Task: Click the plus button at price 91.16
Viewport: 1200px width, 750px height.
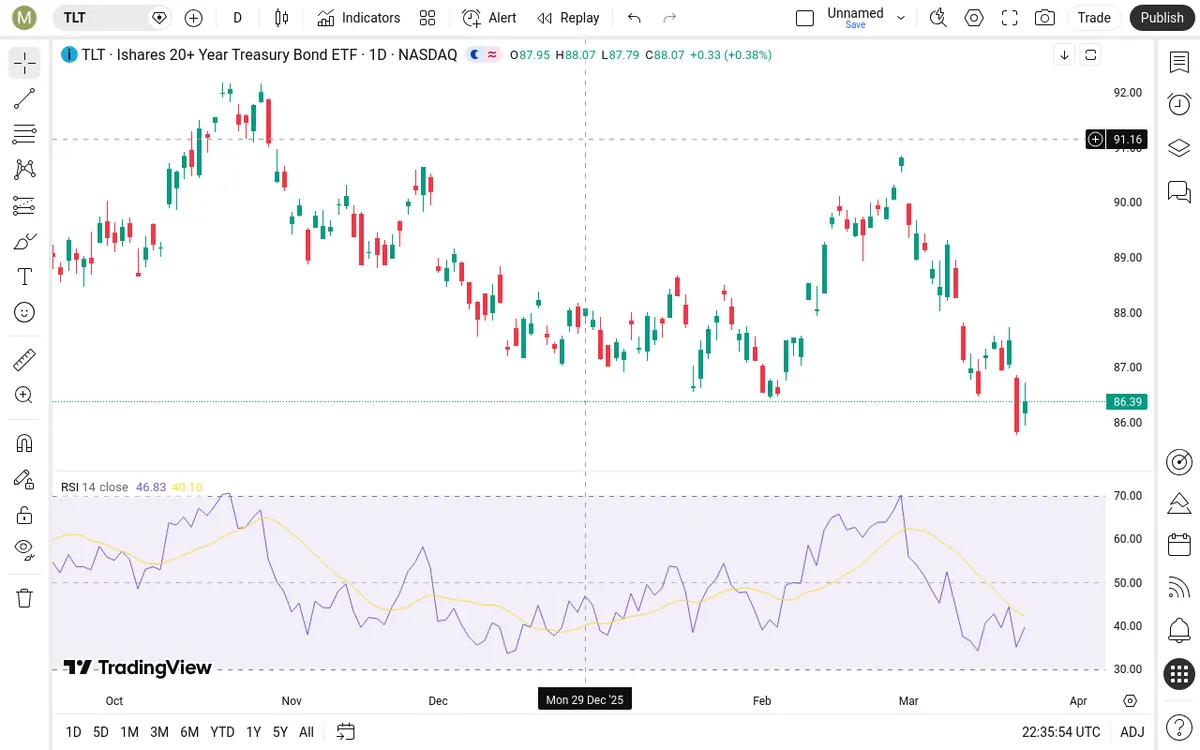Action: pos(1096,139)
